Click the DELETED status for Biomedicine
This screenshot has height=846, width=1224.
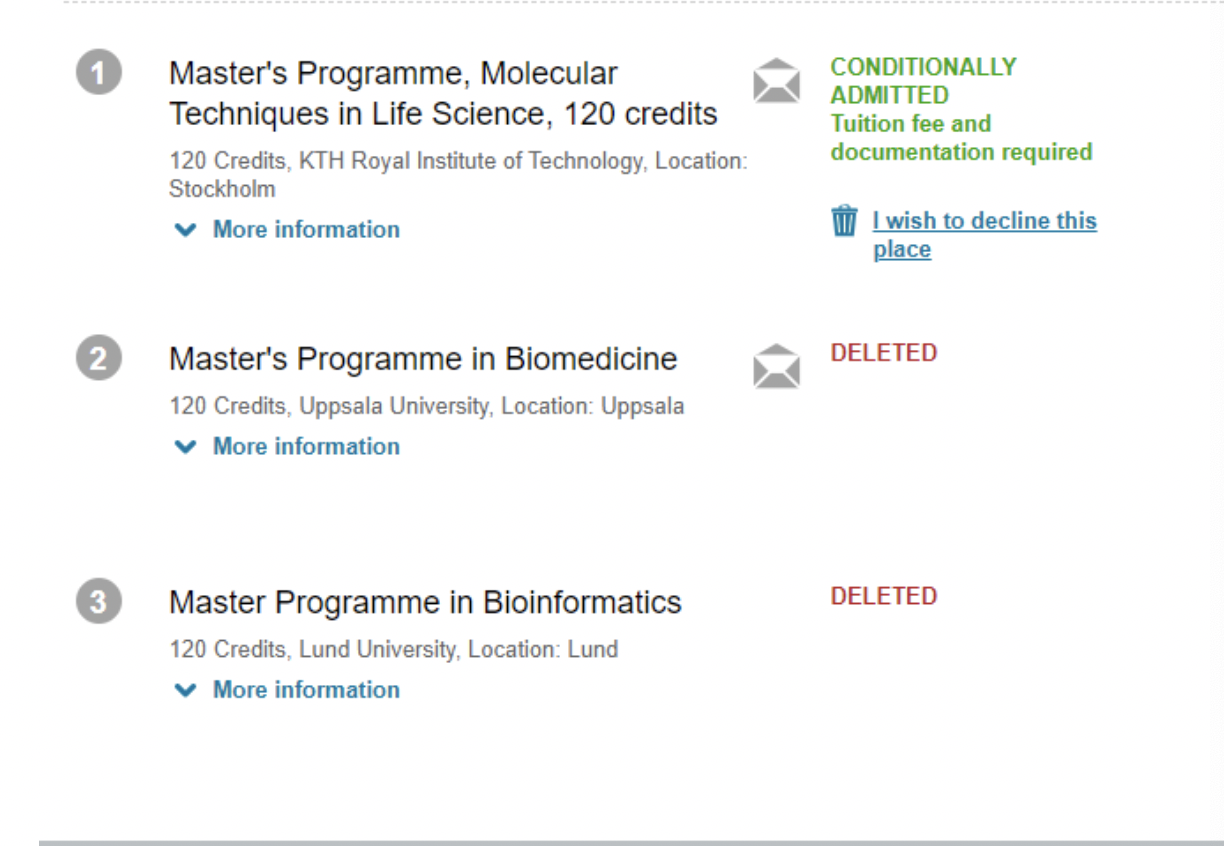click(884, 353)
